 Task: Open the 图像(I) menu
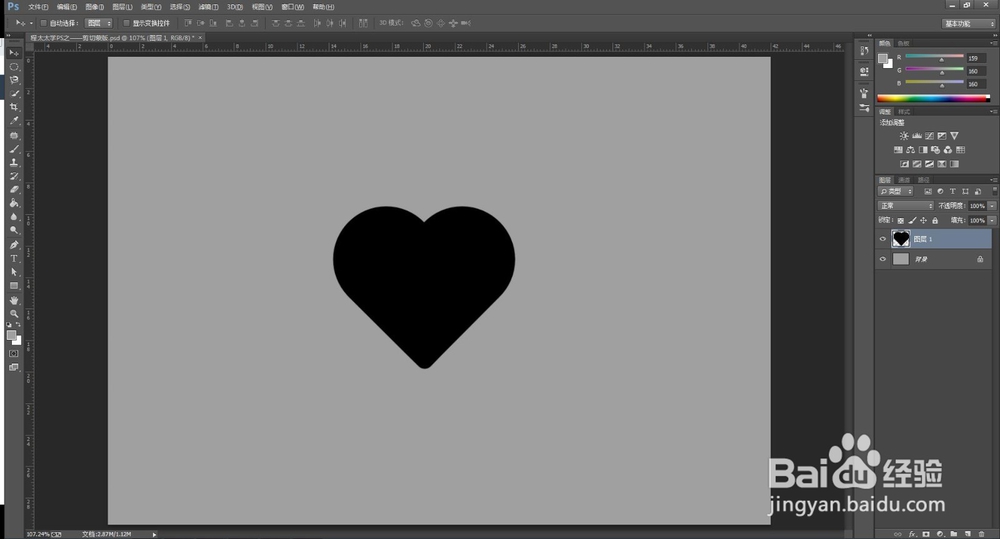[x=94, y=7]
